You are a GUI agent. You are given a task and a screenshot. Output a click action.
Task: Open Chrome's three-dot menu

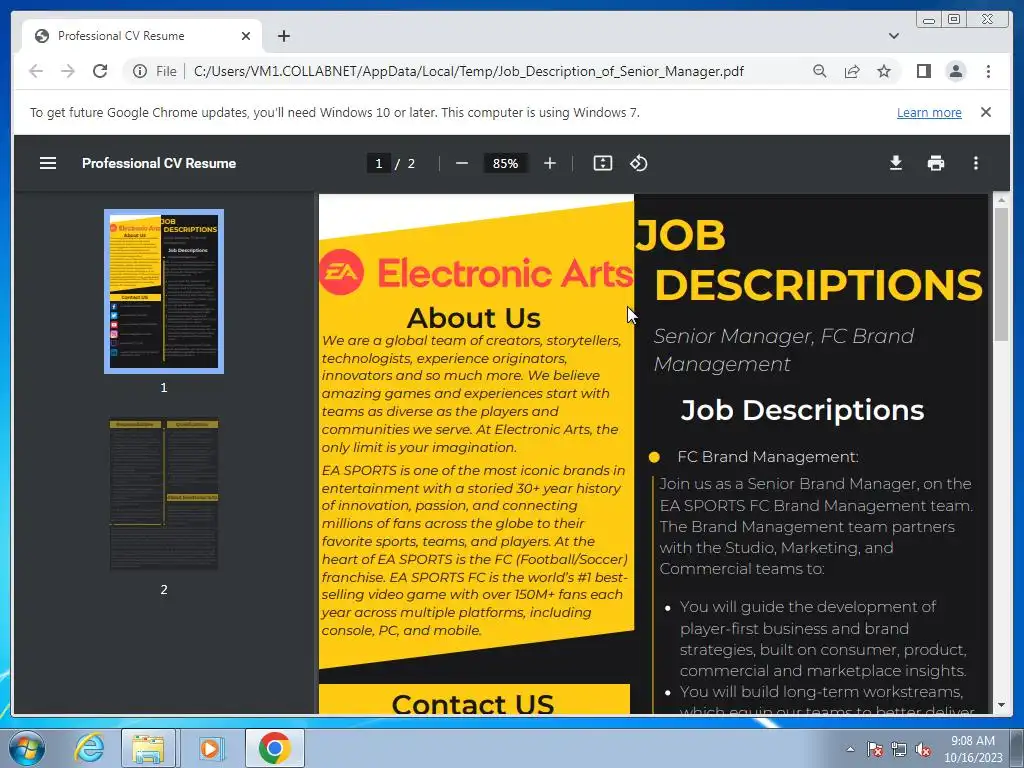988,71
